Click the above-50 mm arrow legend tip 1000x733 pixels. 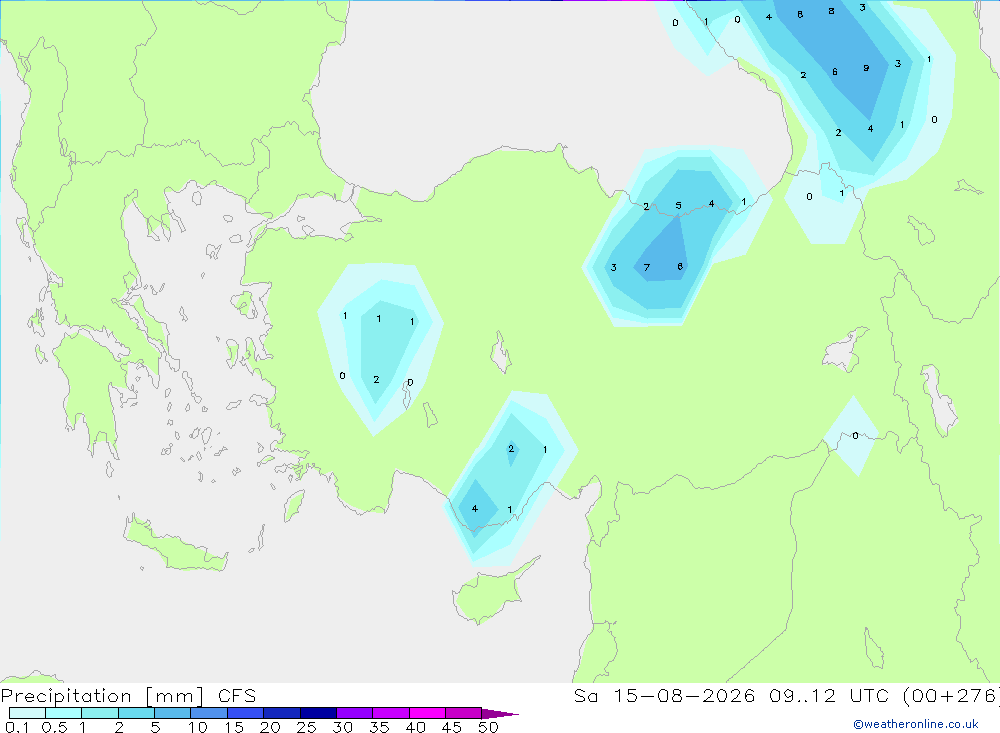500,714
